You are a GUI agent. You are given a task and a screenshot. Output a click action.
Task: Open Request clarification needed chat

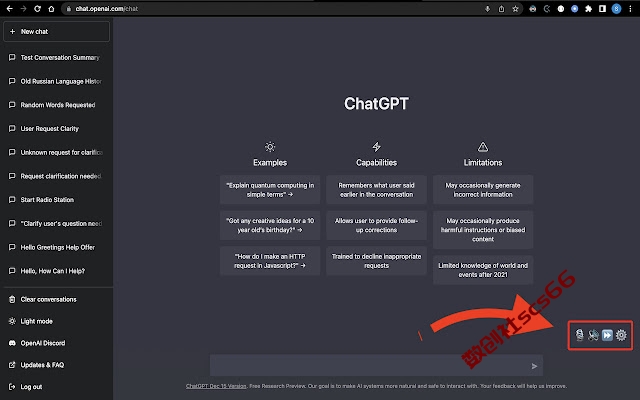tap(56, 176)
